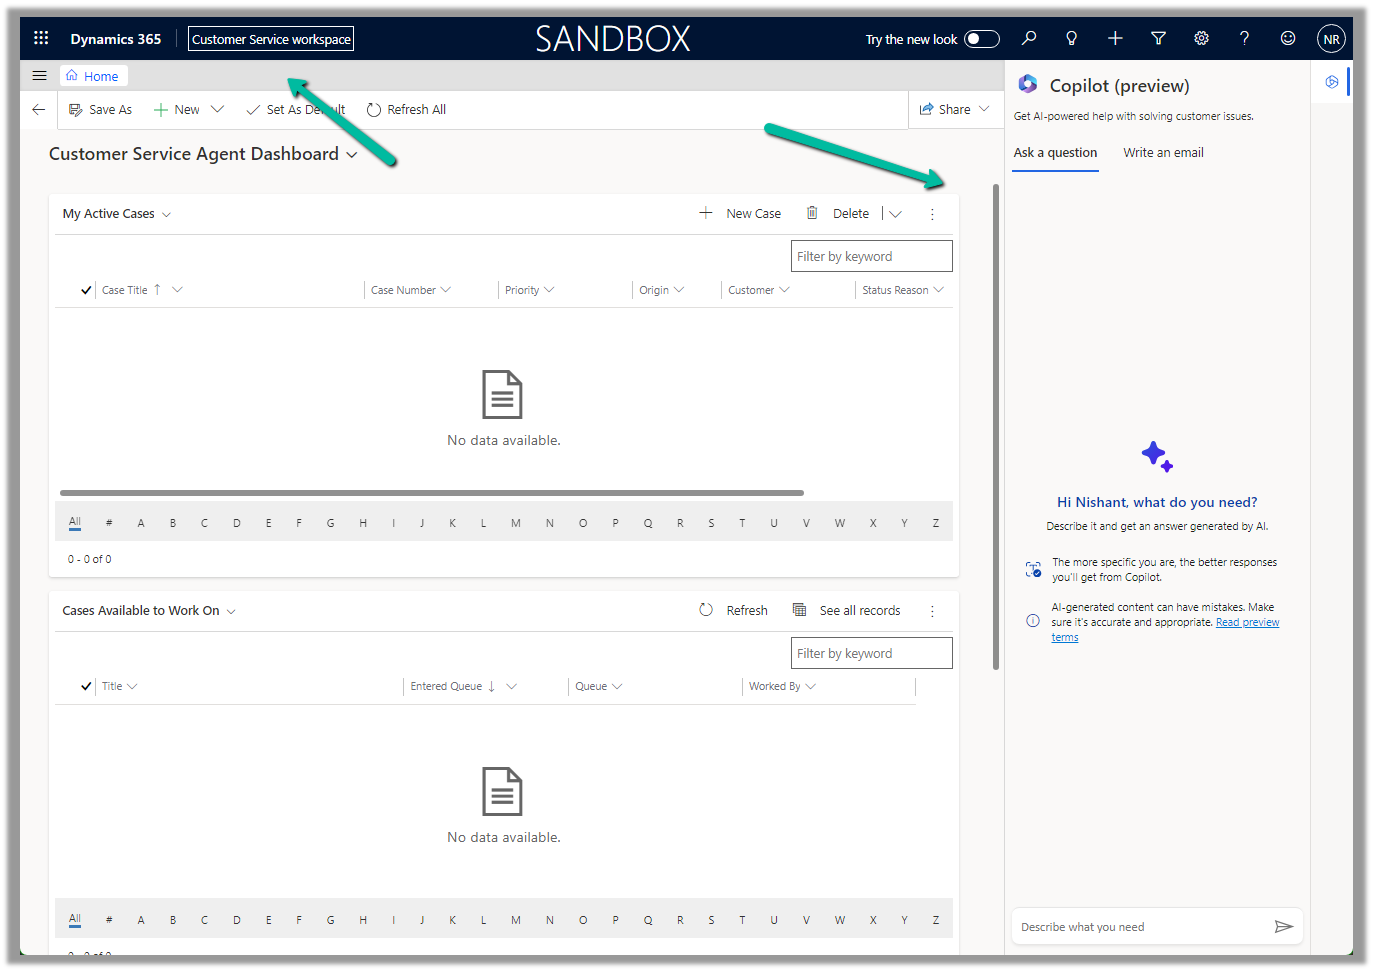Viewport: 1373px width, 972px height.
Task: Expand the Share button dropdown
Action: (984, 109)
